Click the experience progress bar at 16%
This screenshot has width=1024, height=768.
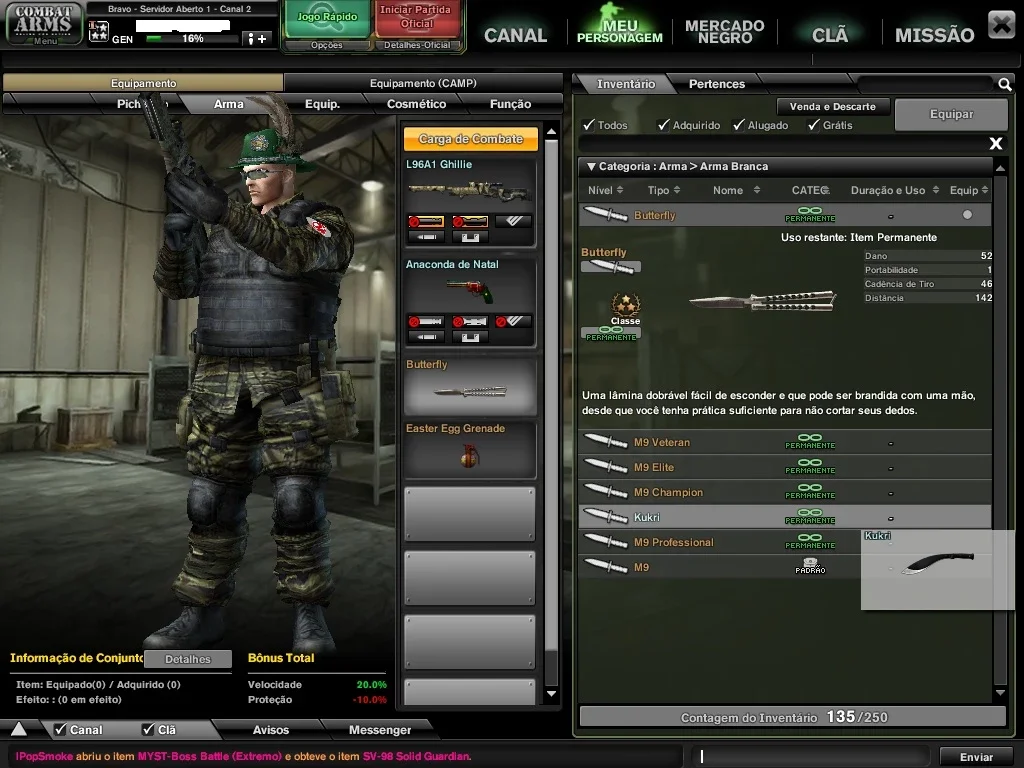tap(193, 39)
